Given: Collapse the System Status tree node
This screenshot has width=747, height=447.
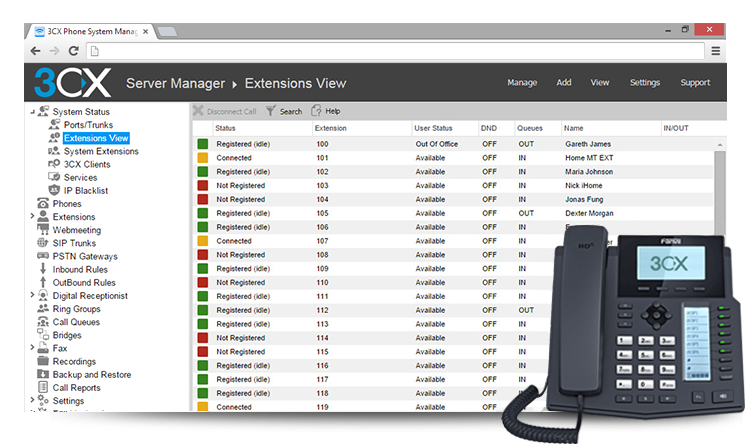Looking at the screenshot, I should pyautogui.click(x=32, y=112).
